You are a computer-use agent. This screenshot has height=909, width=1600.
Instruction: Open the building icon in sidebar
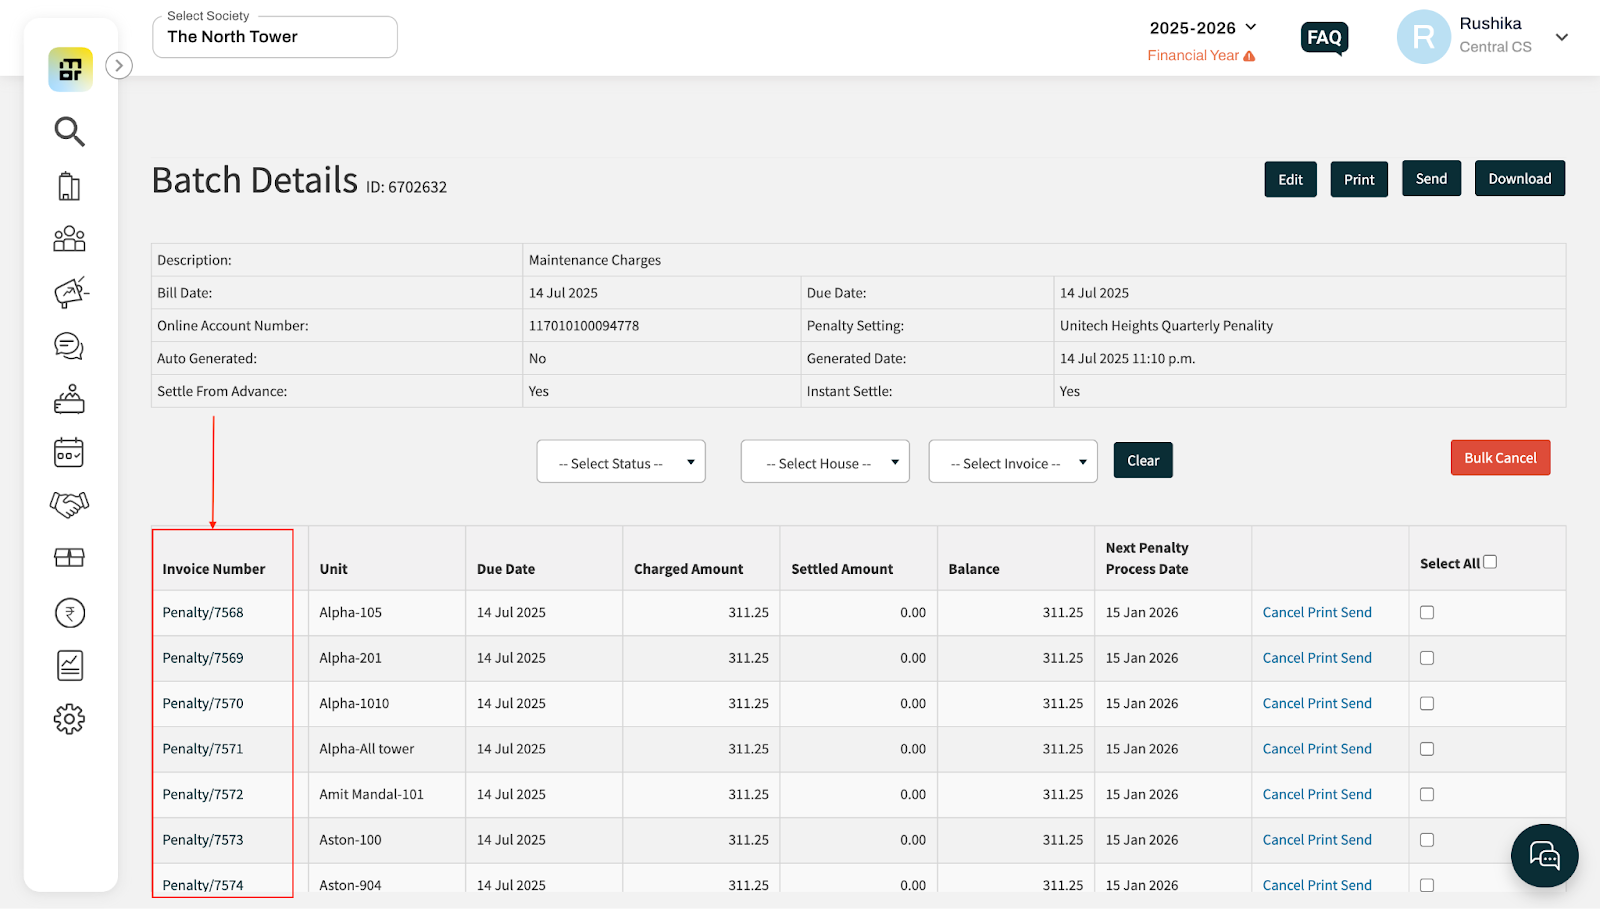pyautogui.click(x=69, y=186)
